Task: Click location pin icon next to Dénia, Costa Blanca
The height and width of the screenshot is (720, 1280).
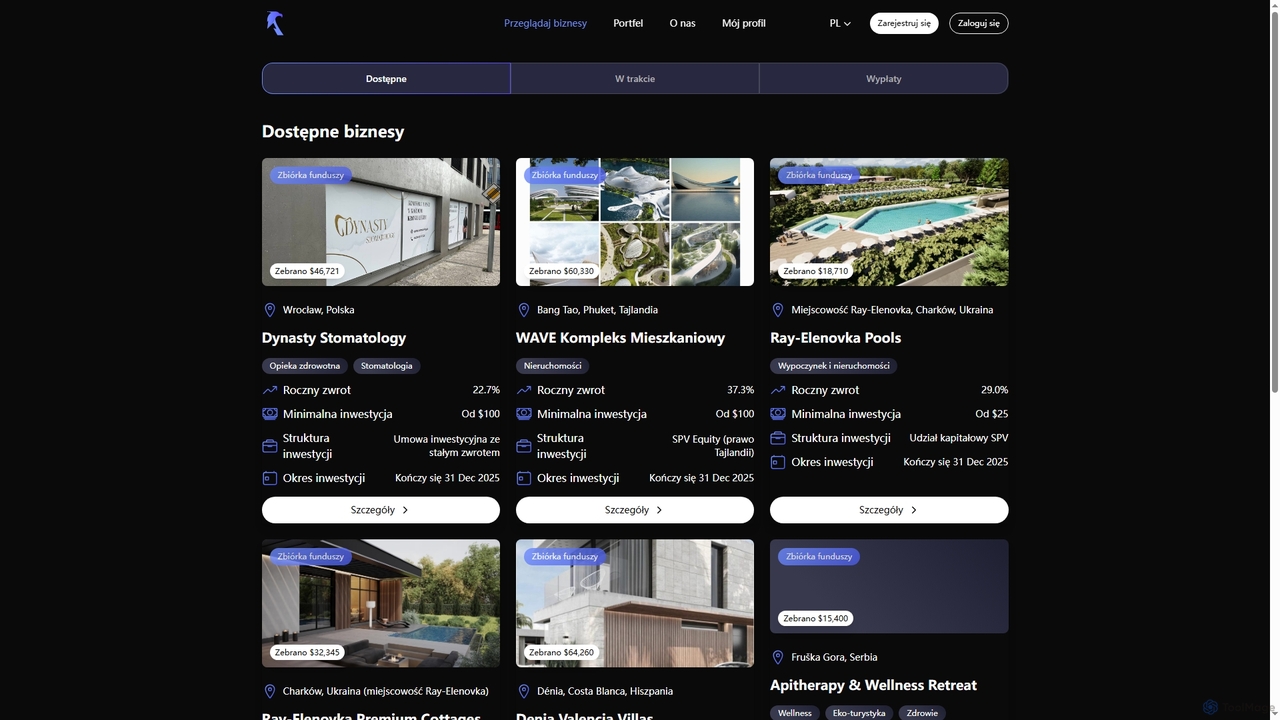Action: (x=523, y=691)
